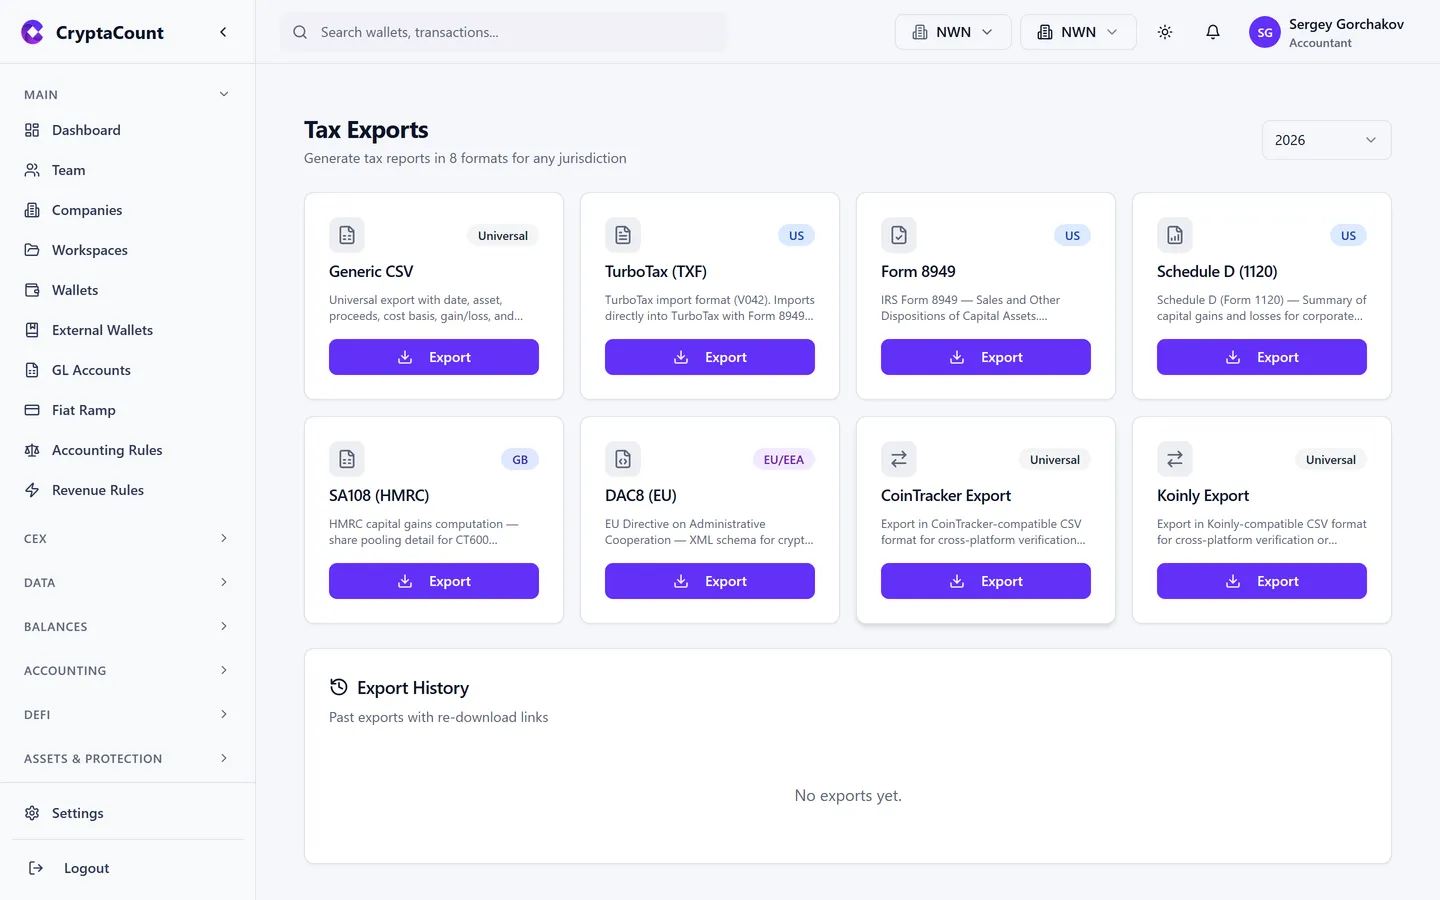This screenshot has width=1440, height=900.
Task: Open the first NWN company dropdown
Action: pyautogui.click(x=953, y=32)
